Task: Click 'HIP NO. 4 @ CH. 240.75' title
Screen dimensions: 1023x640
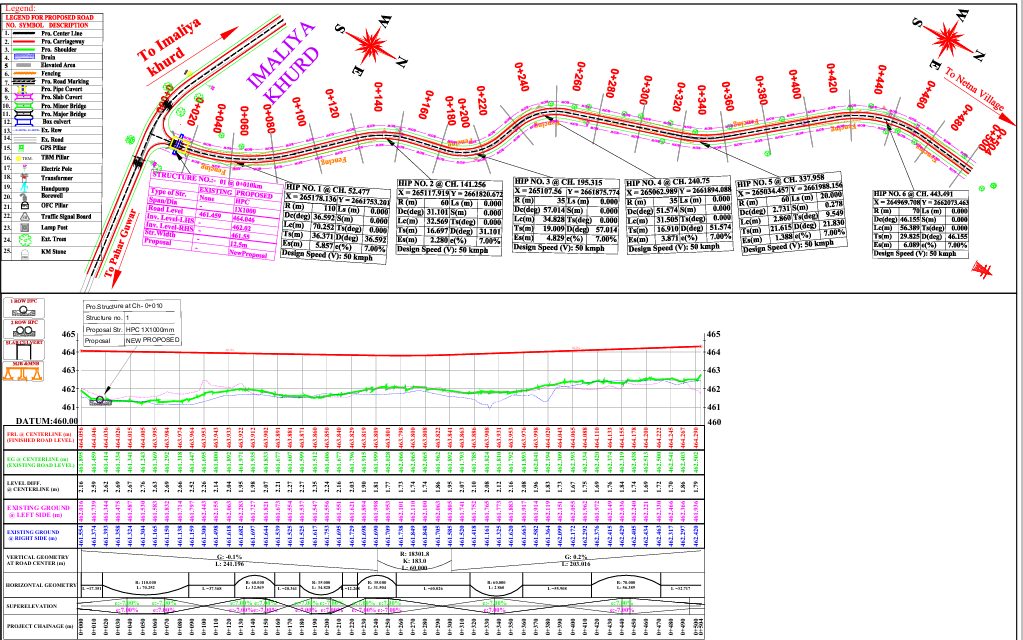Action: tap(668, 181)
